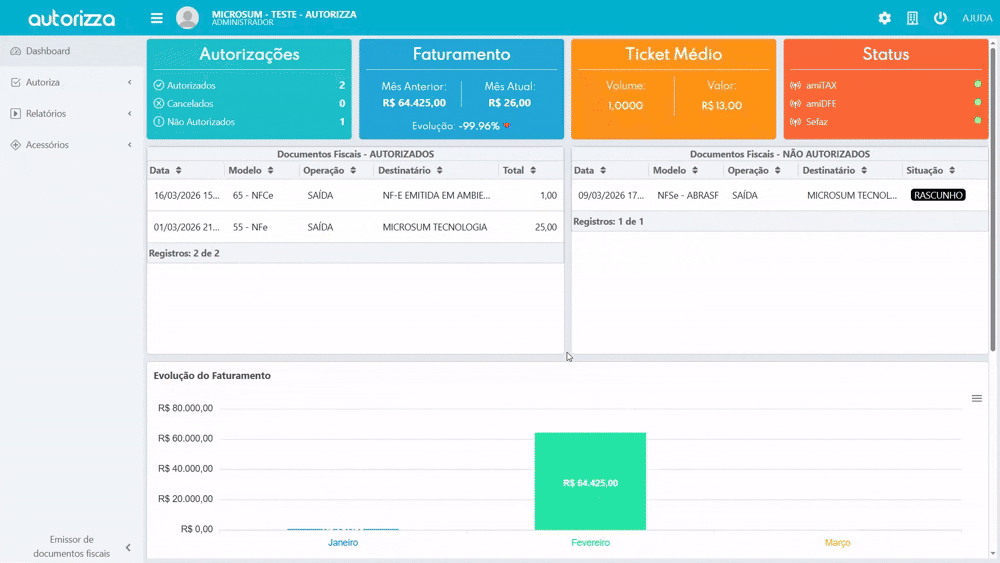Click the RASCUNHO status badge
1000x563 pixels.
[937, 196]
